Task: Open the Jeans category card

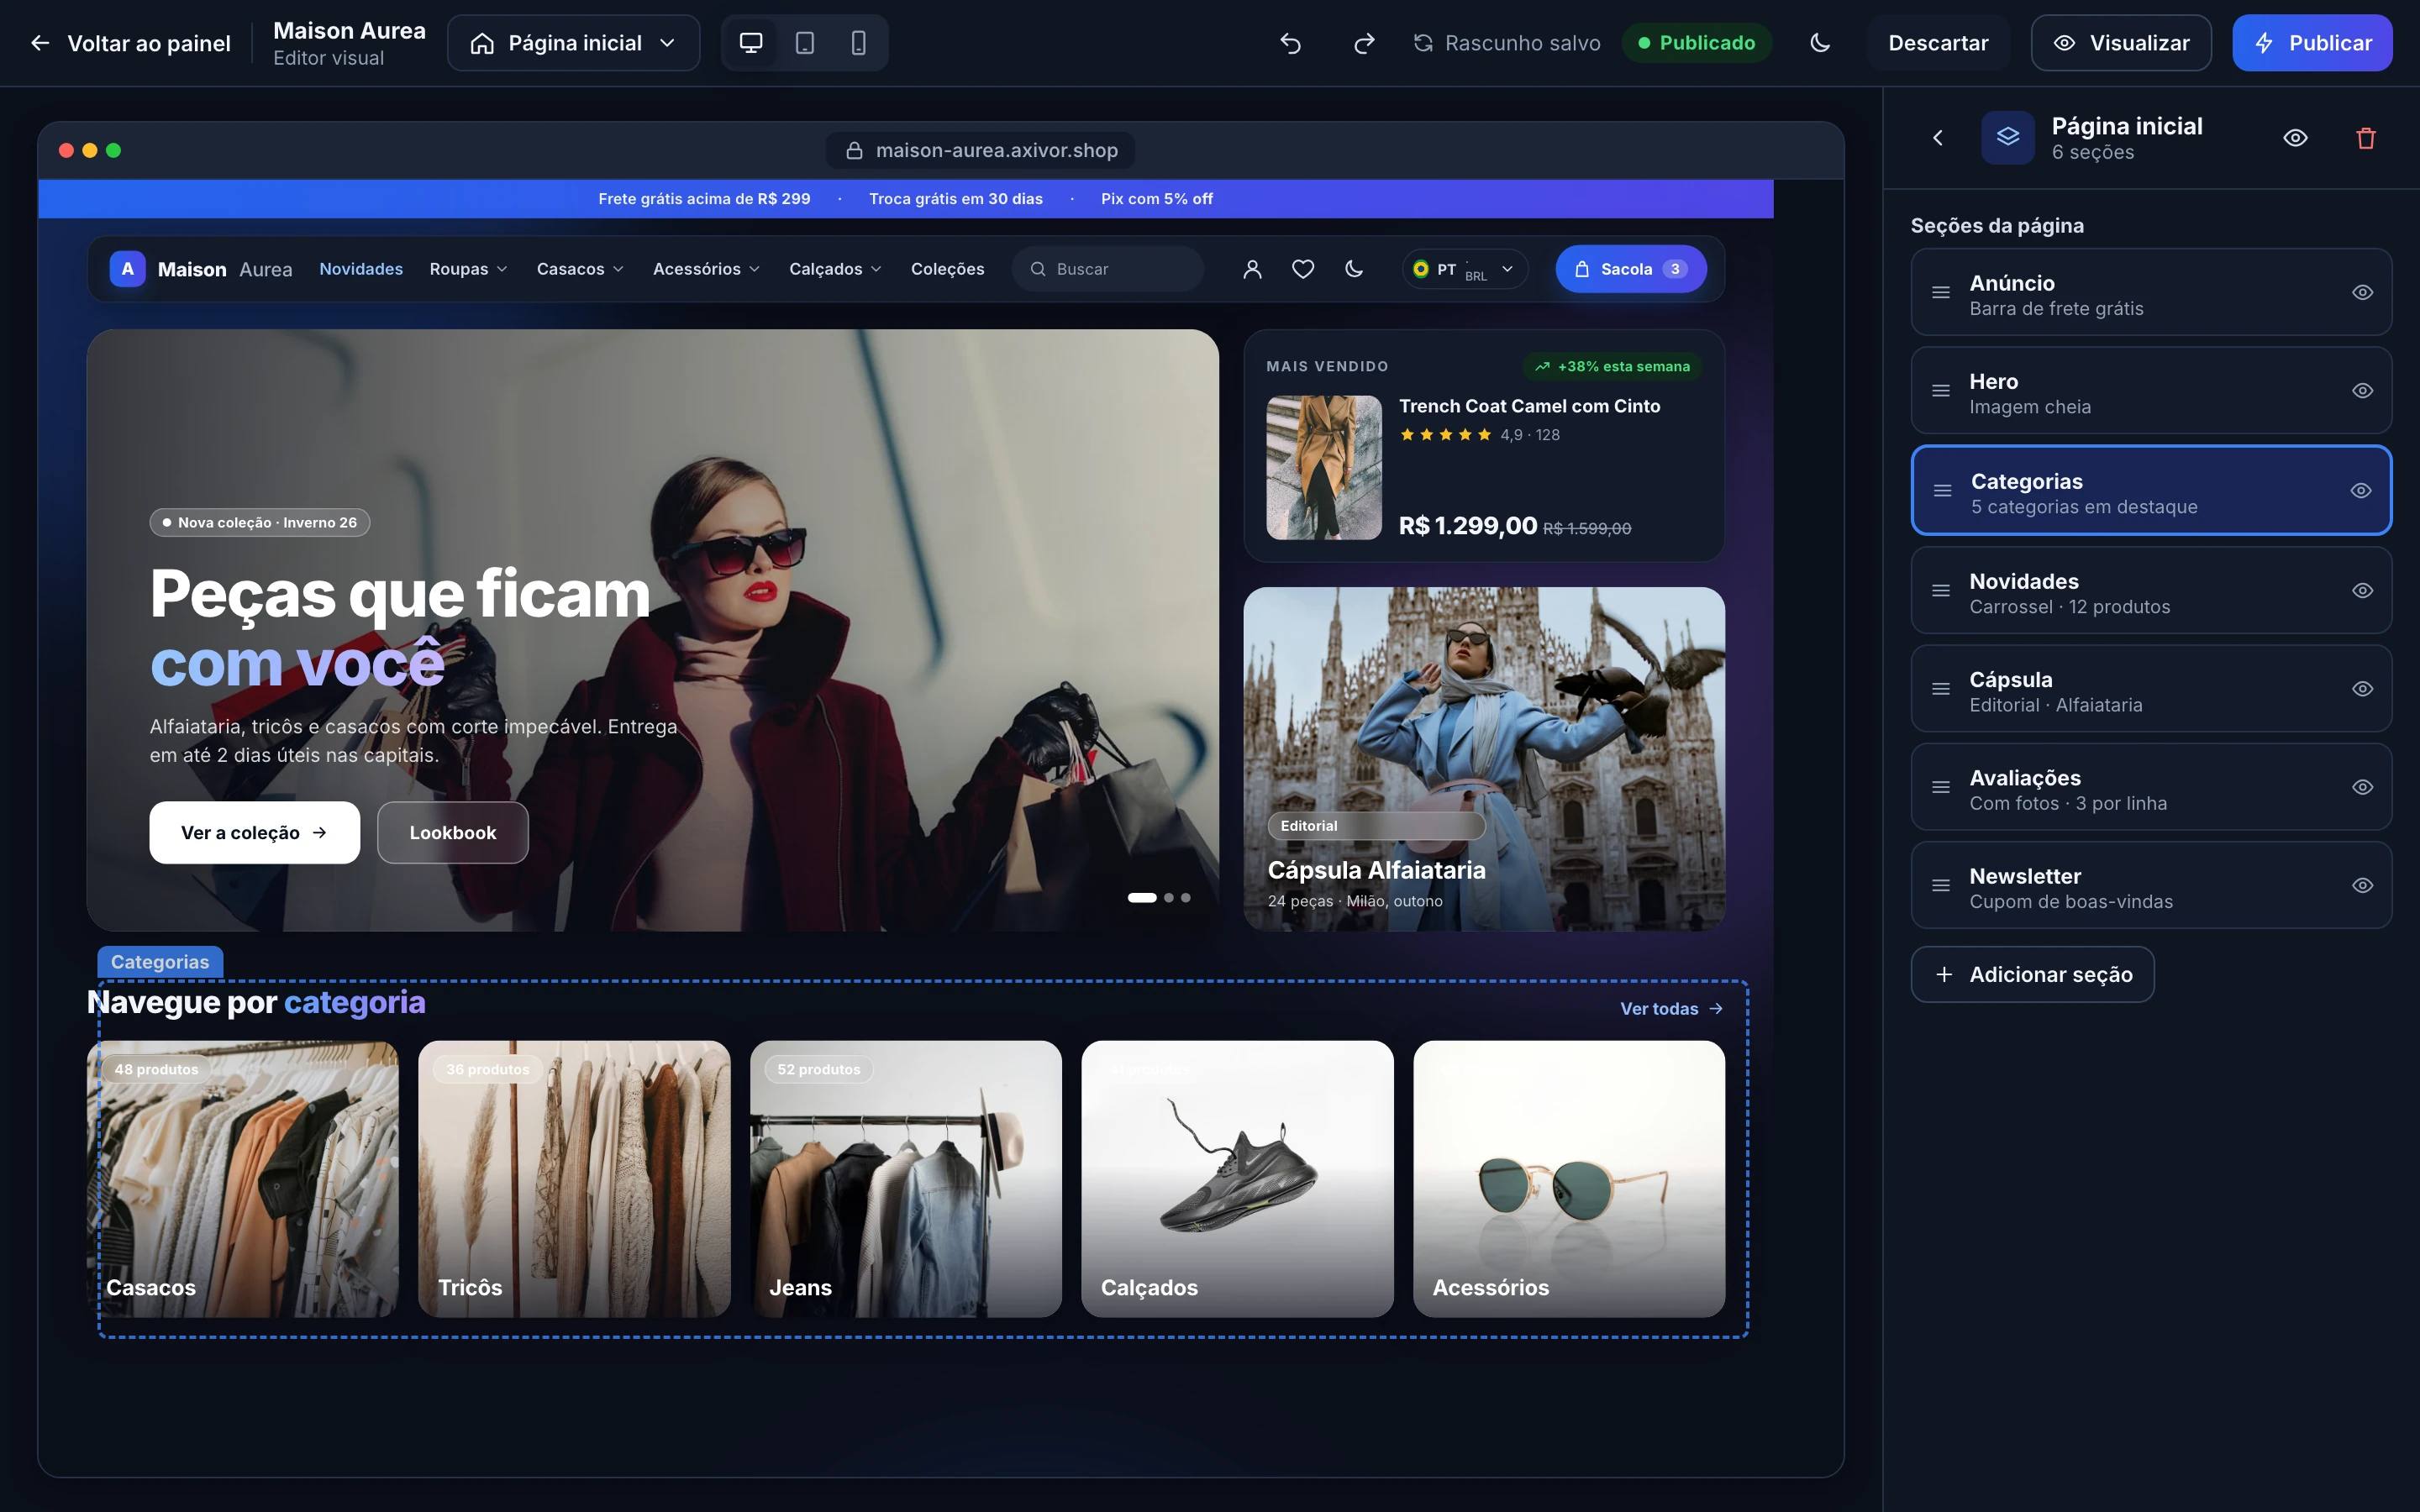Action: click(x=906, y=1179)
